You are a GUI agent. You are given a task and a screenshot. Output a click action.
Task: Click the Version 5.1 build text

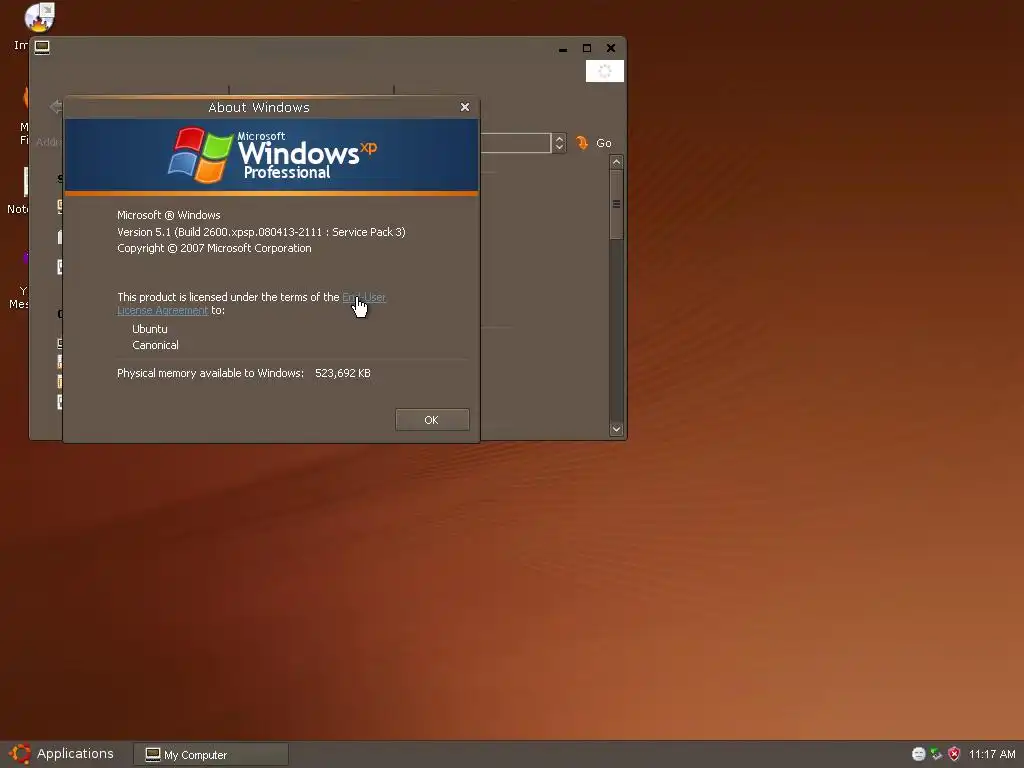261,232
